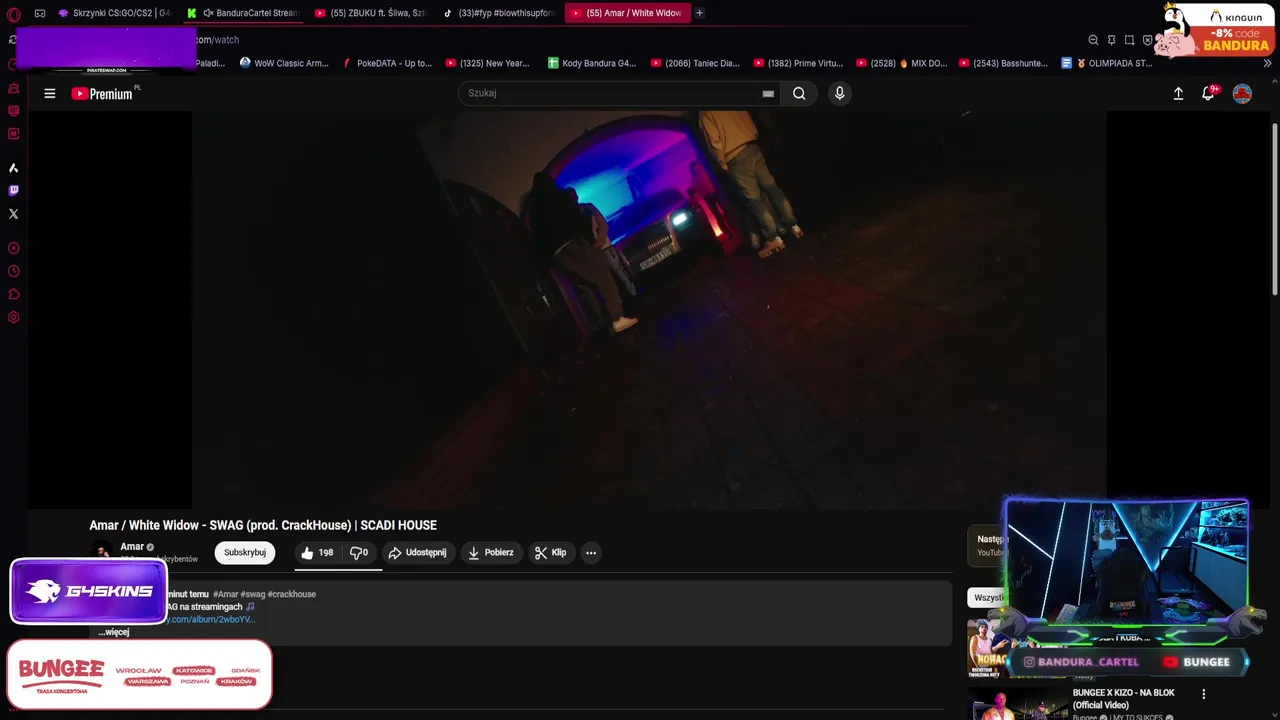Click the on-screen keyboard icon in search
Screen dimensions: 1280x720
point(768,93)
